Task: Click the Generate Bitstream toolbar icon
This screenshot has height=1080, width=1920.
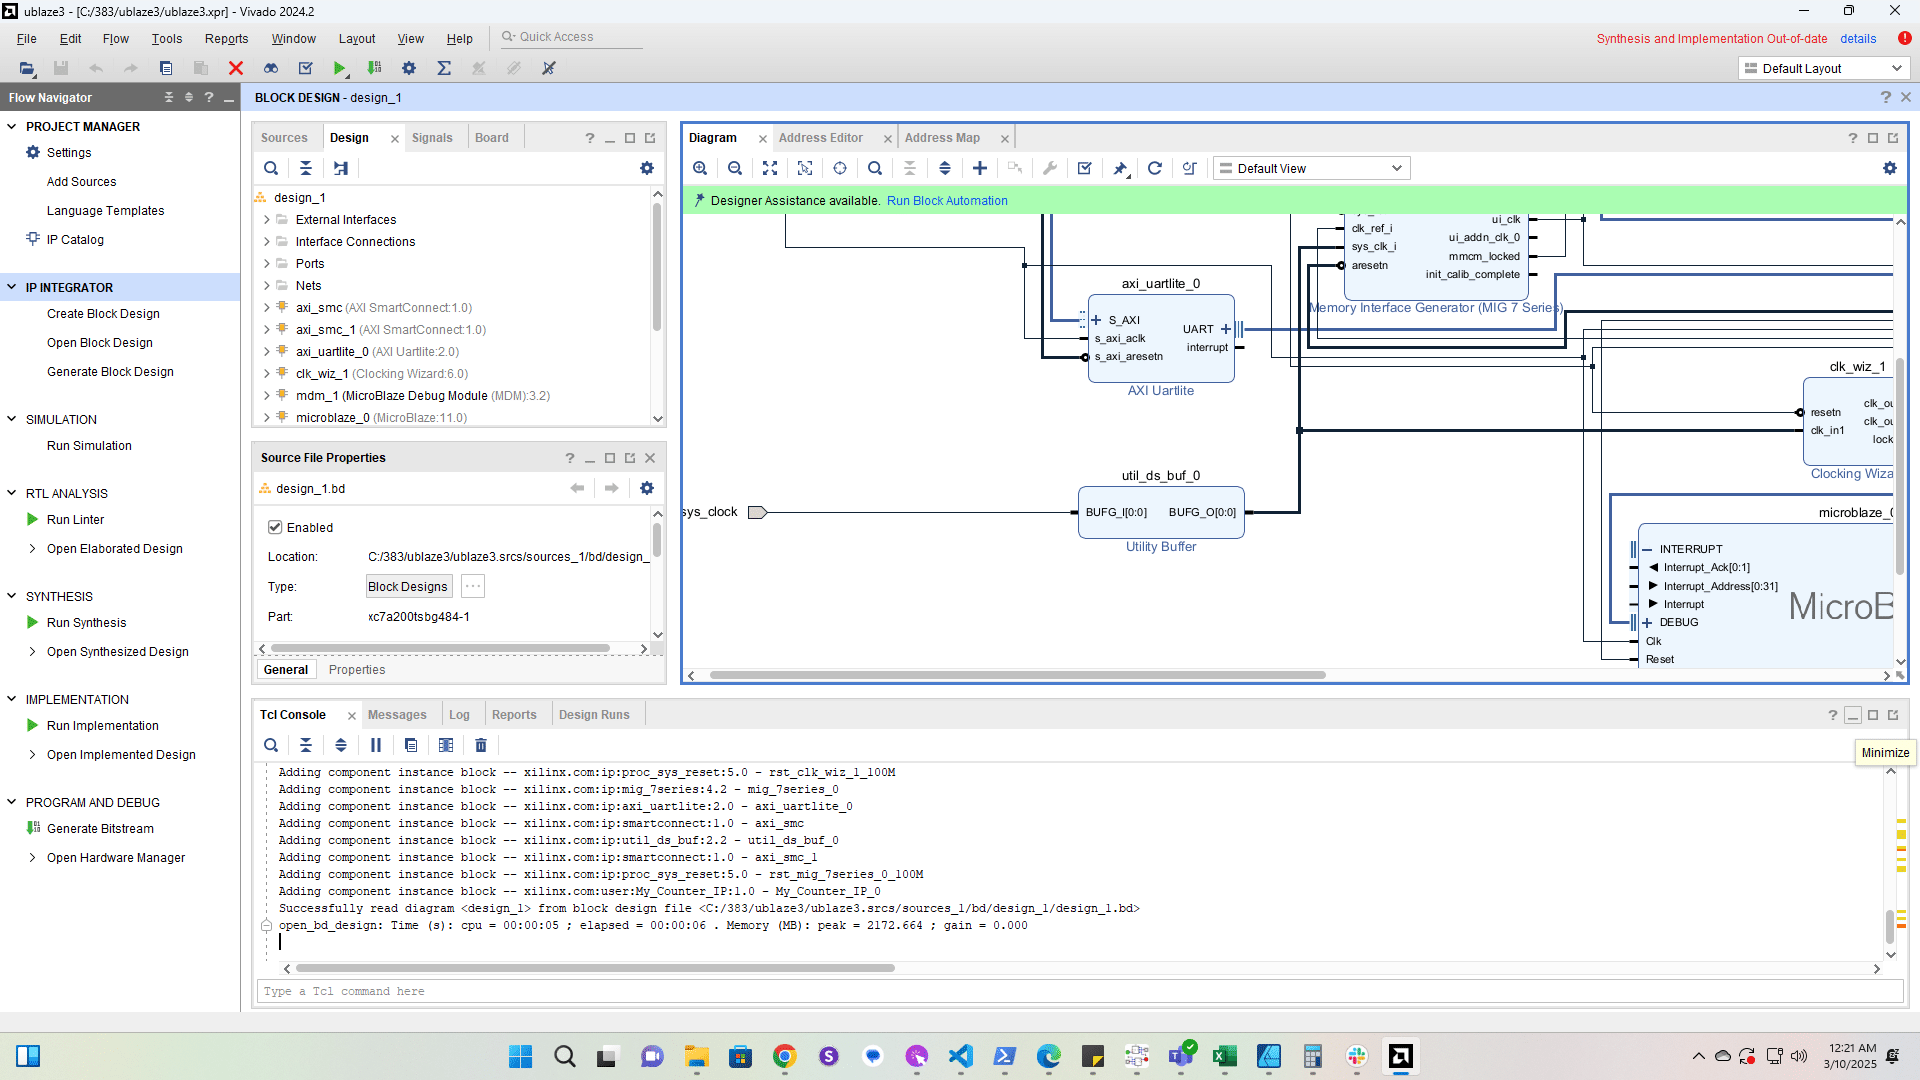Action: [374, 68]
